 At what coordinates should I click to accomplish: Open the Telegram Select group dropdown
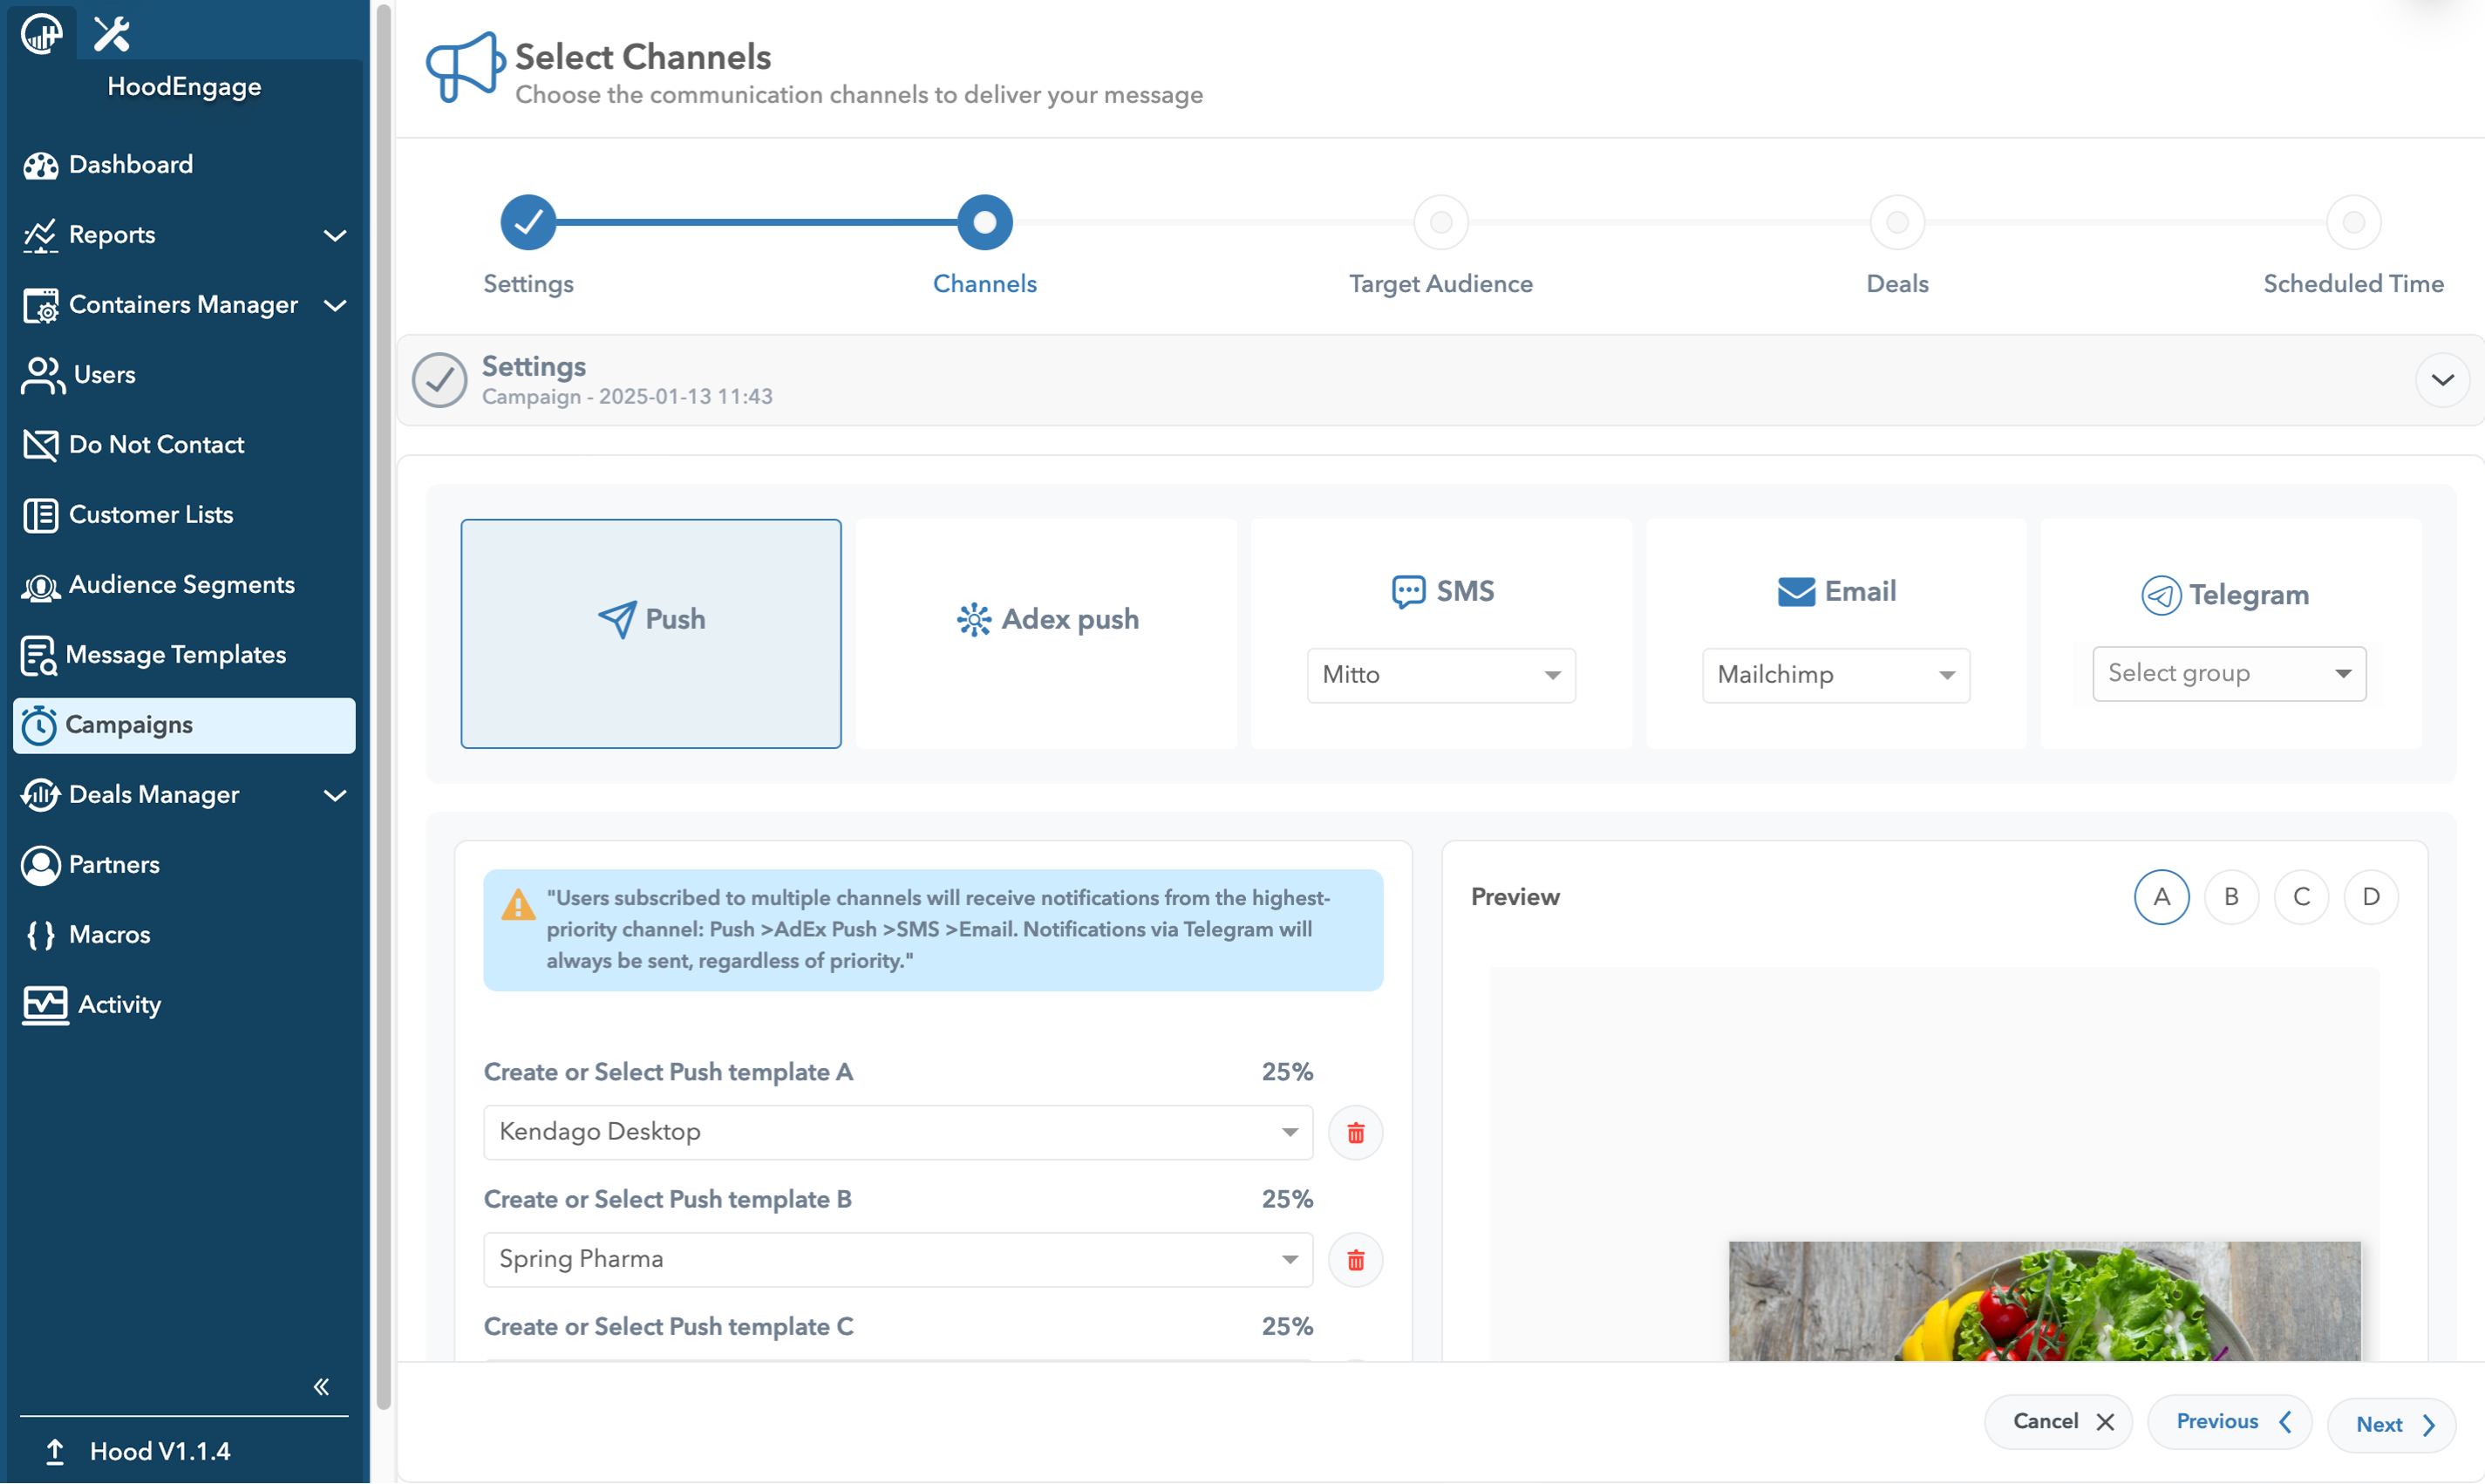point(2228,673)
